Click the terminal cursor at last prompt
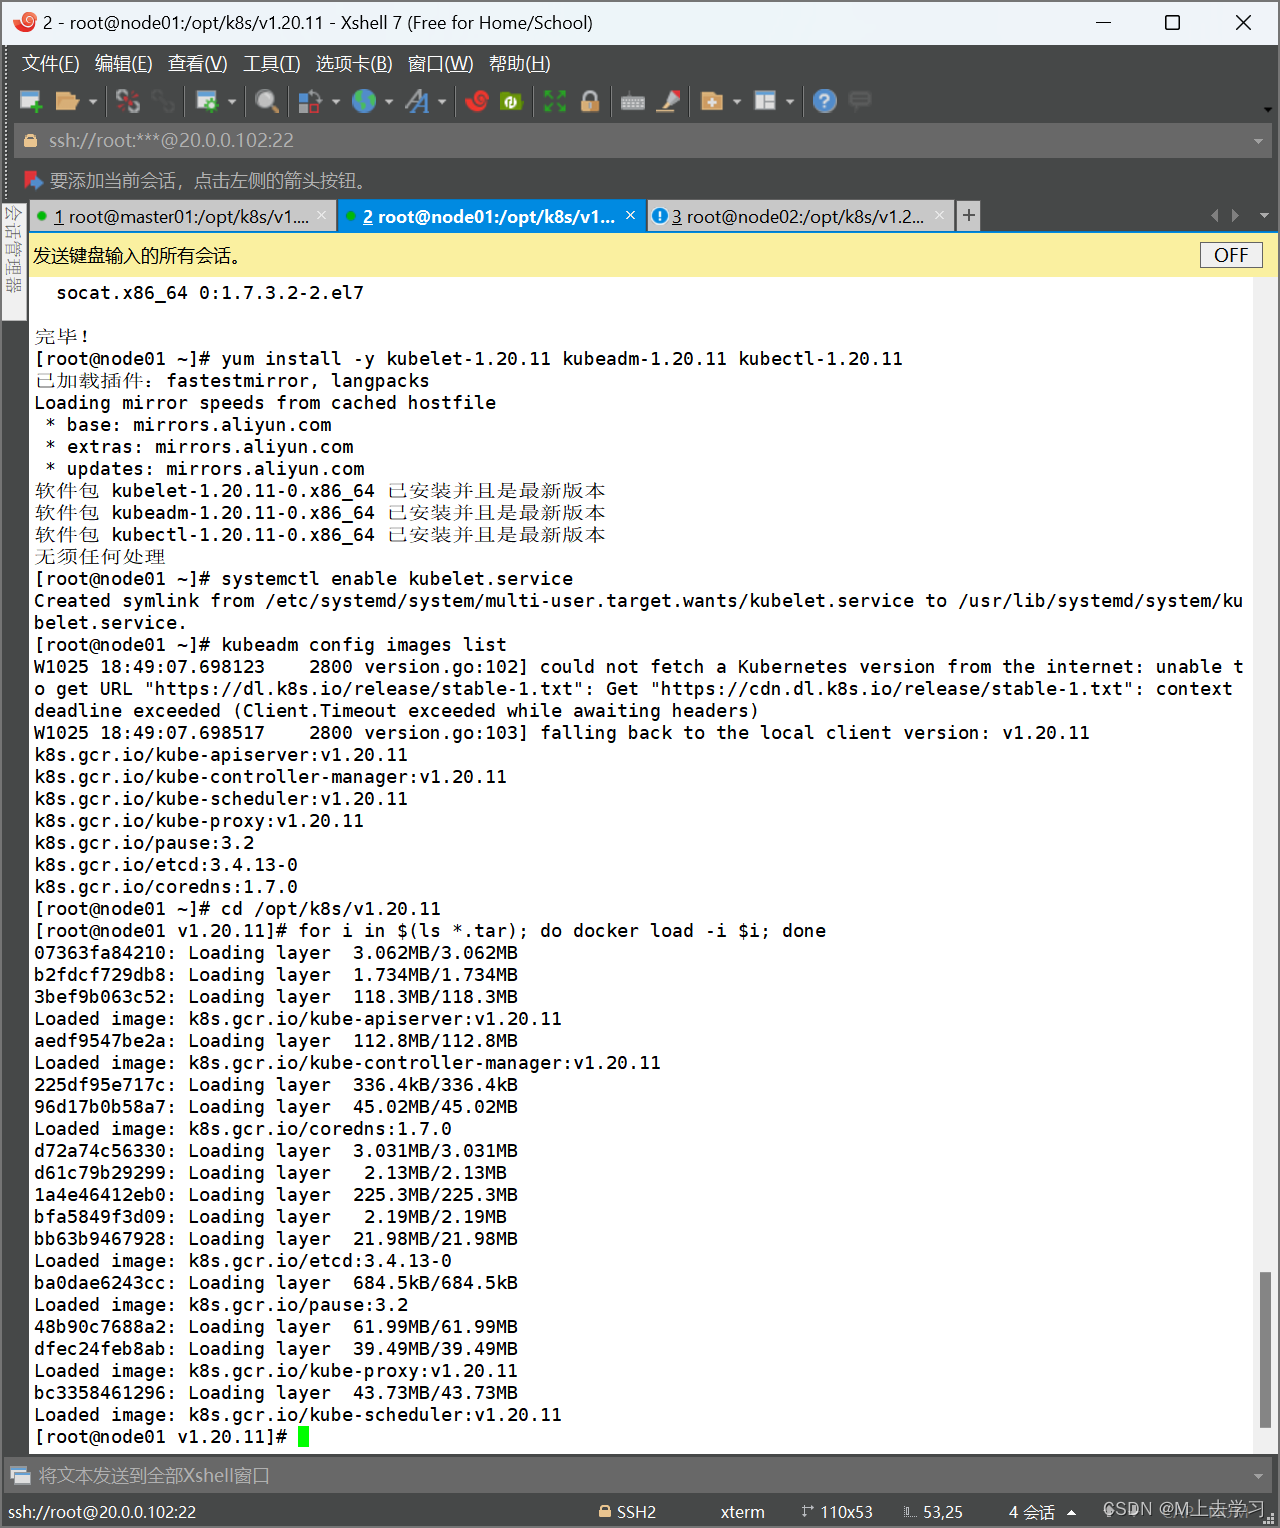 (x=304, y=1437)
